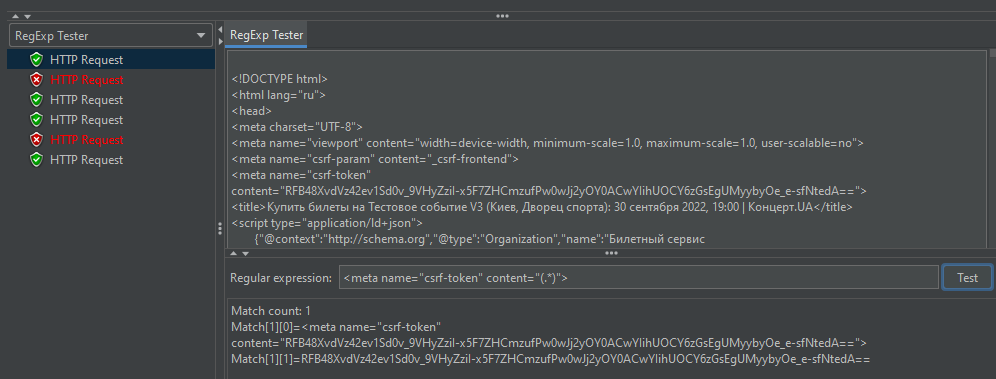Expand the response text with the down arrow above Regular expression
The width and height of the screenshot is (996, 379).
tap(245, 253)
